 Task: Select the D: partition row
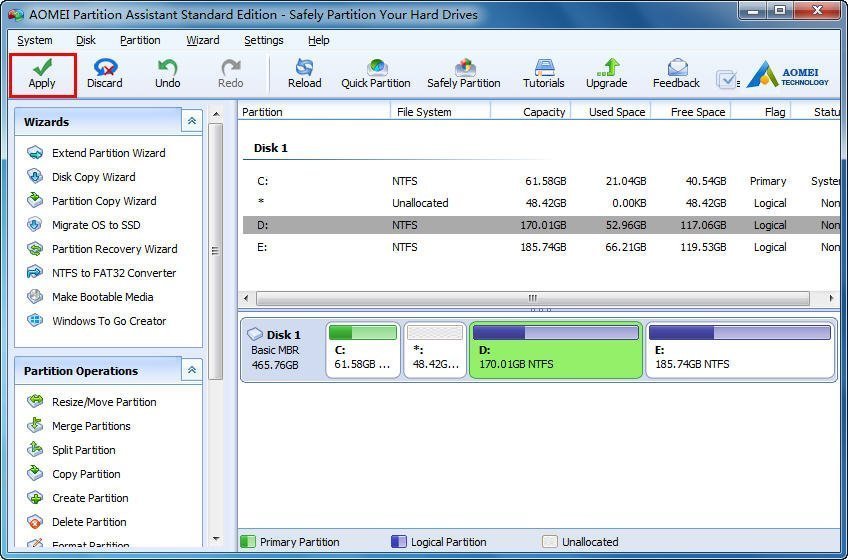[541, 225]
